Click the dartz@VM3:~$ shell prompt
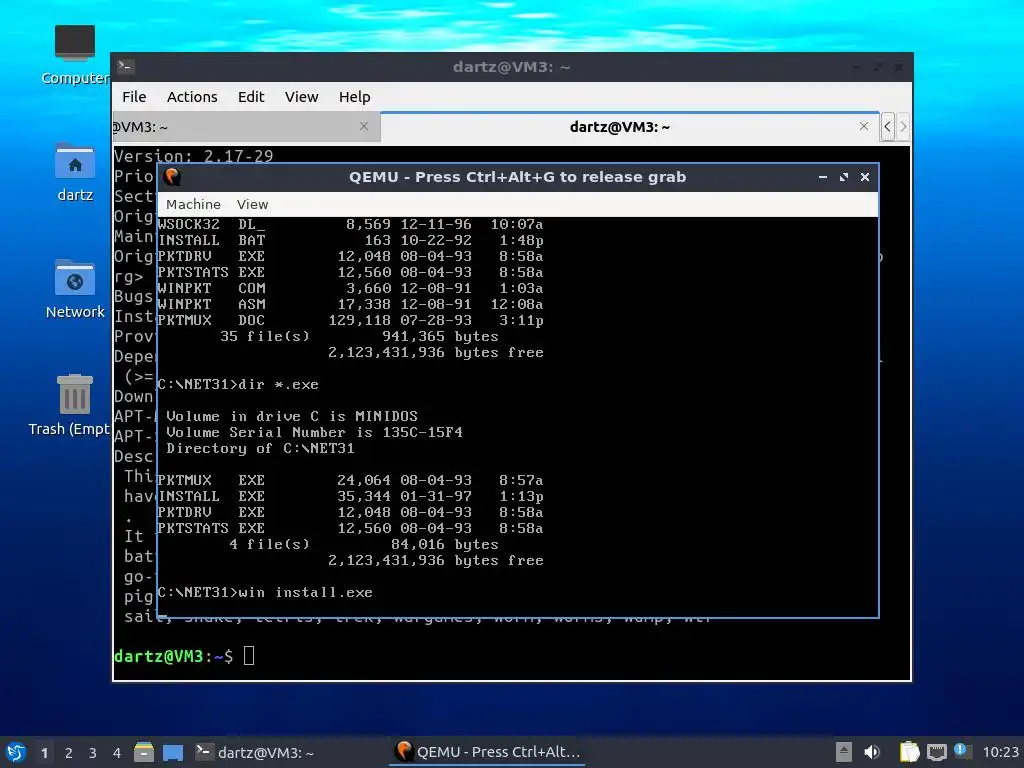 (173, 656)
